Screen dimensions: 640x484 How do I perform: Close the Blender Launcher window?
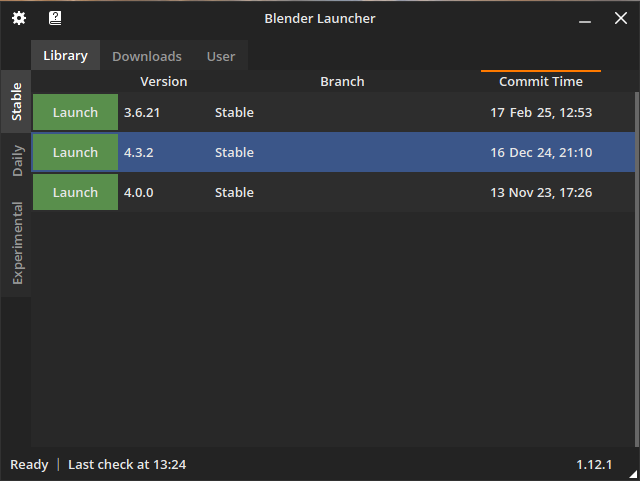point(621,18)
